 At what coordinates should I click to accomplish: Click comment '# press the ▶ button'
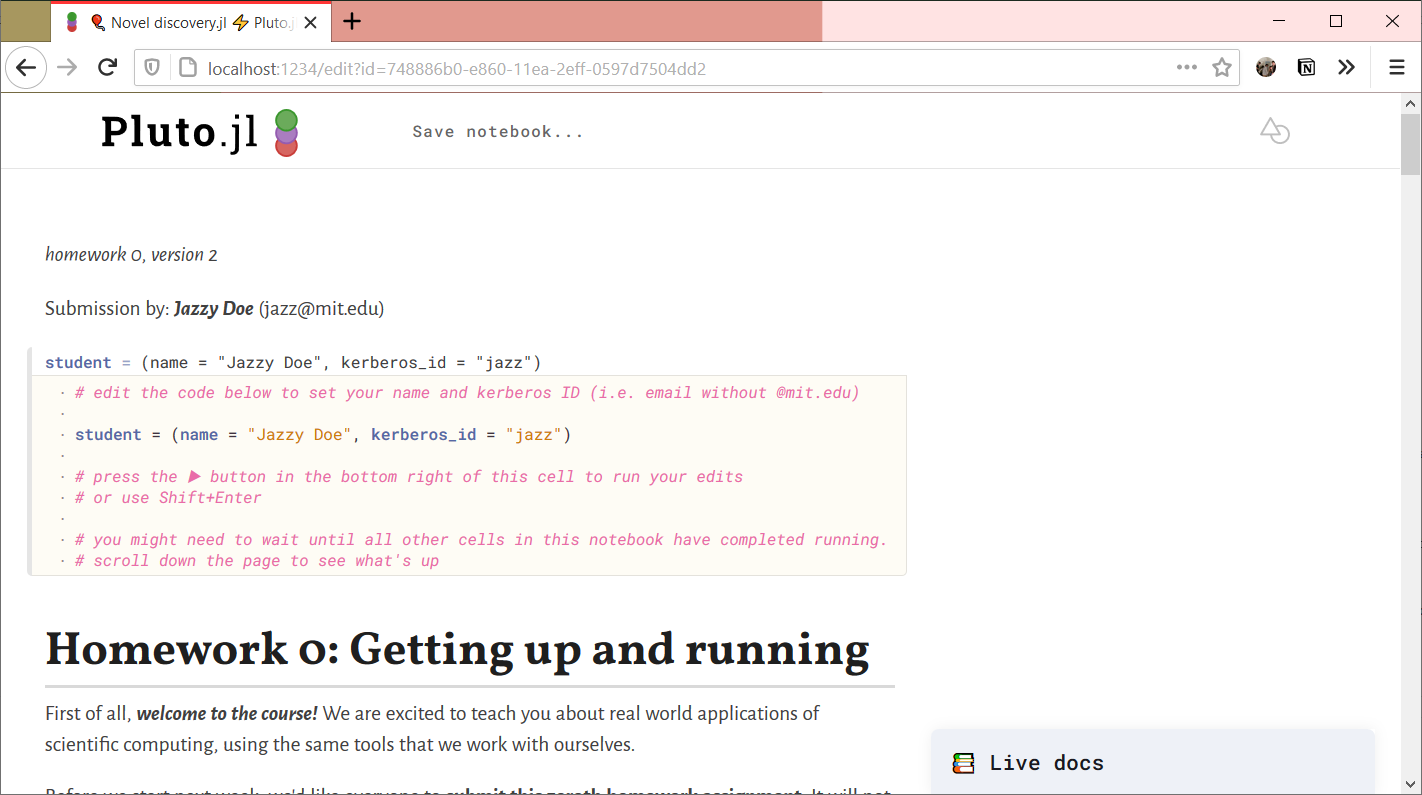[x=409, y=477]
